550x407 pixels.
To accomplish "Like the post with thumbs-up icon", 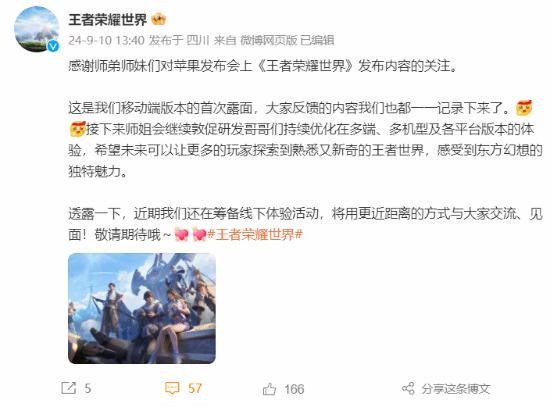I will (x=269, y=389).
